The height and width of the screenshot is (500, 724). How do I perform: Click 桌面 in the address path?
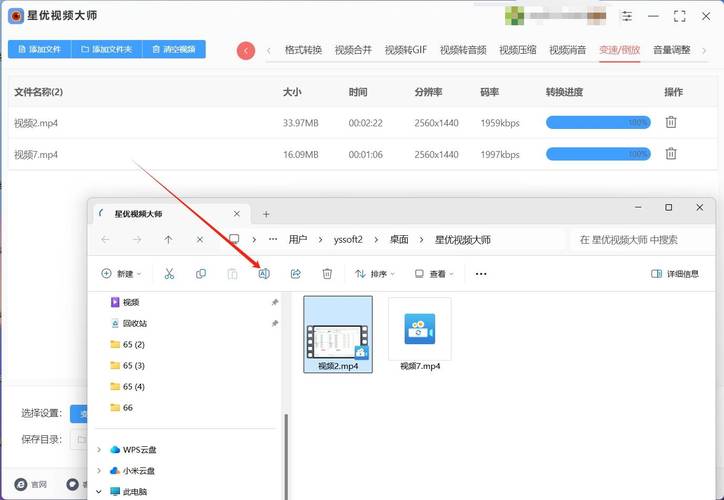399,240
